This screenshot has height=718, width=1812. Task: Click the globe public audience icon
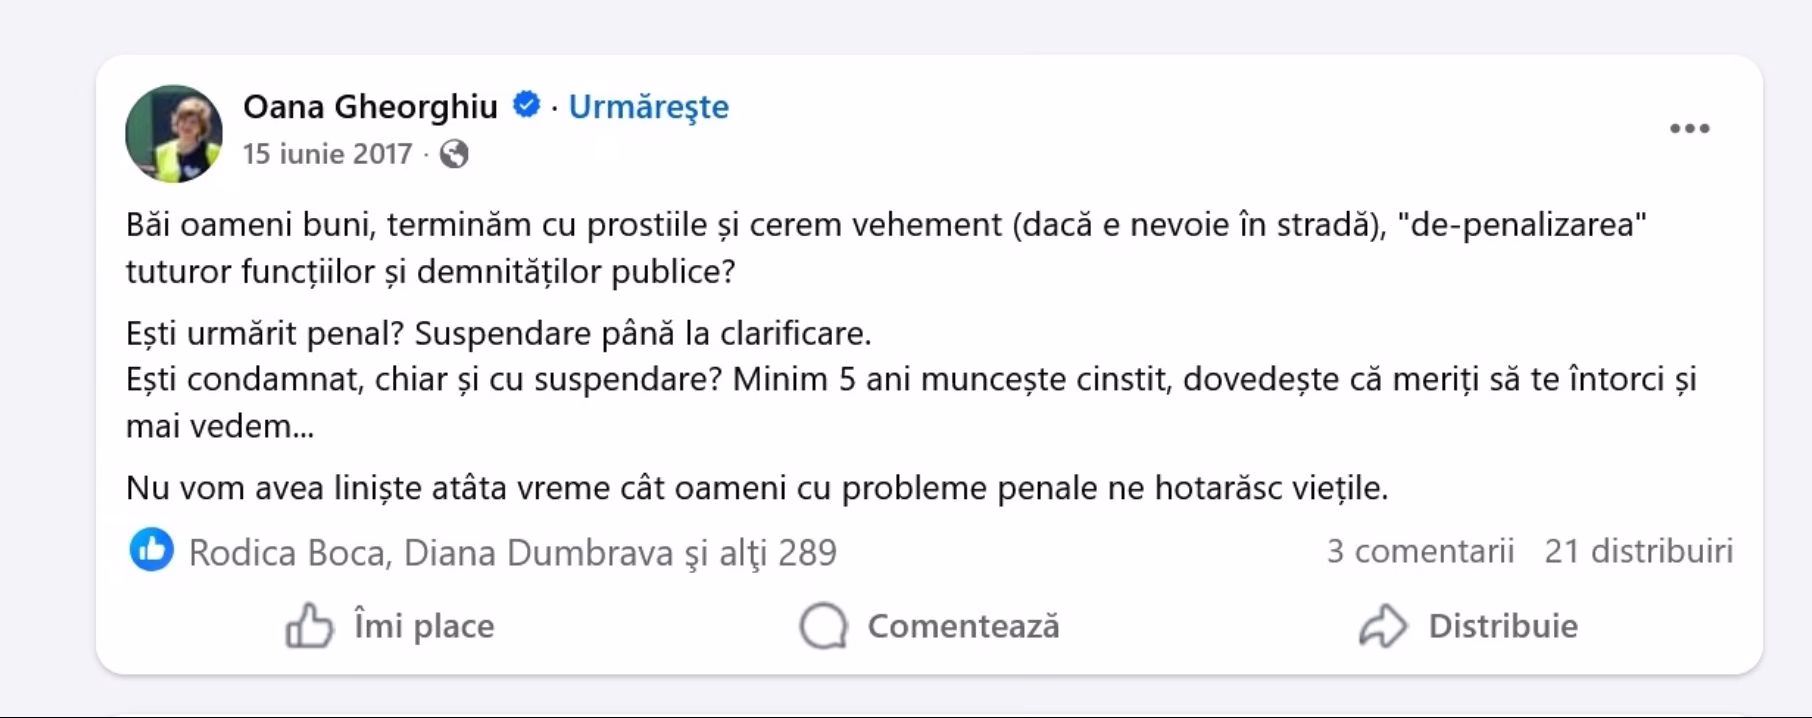click(454, 154)
